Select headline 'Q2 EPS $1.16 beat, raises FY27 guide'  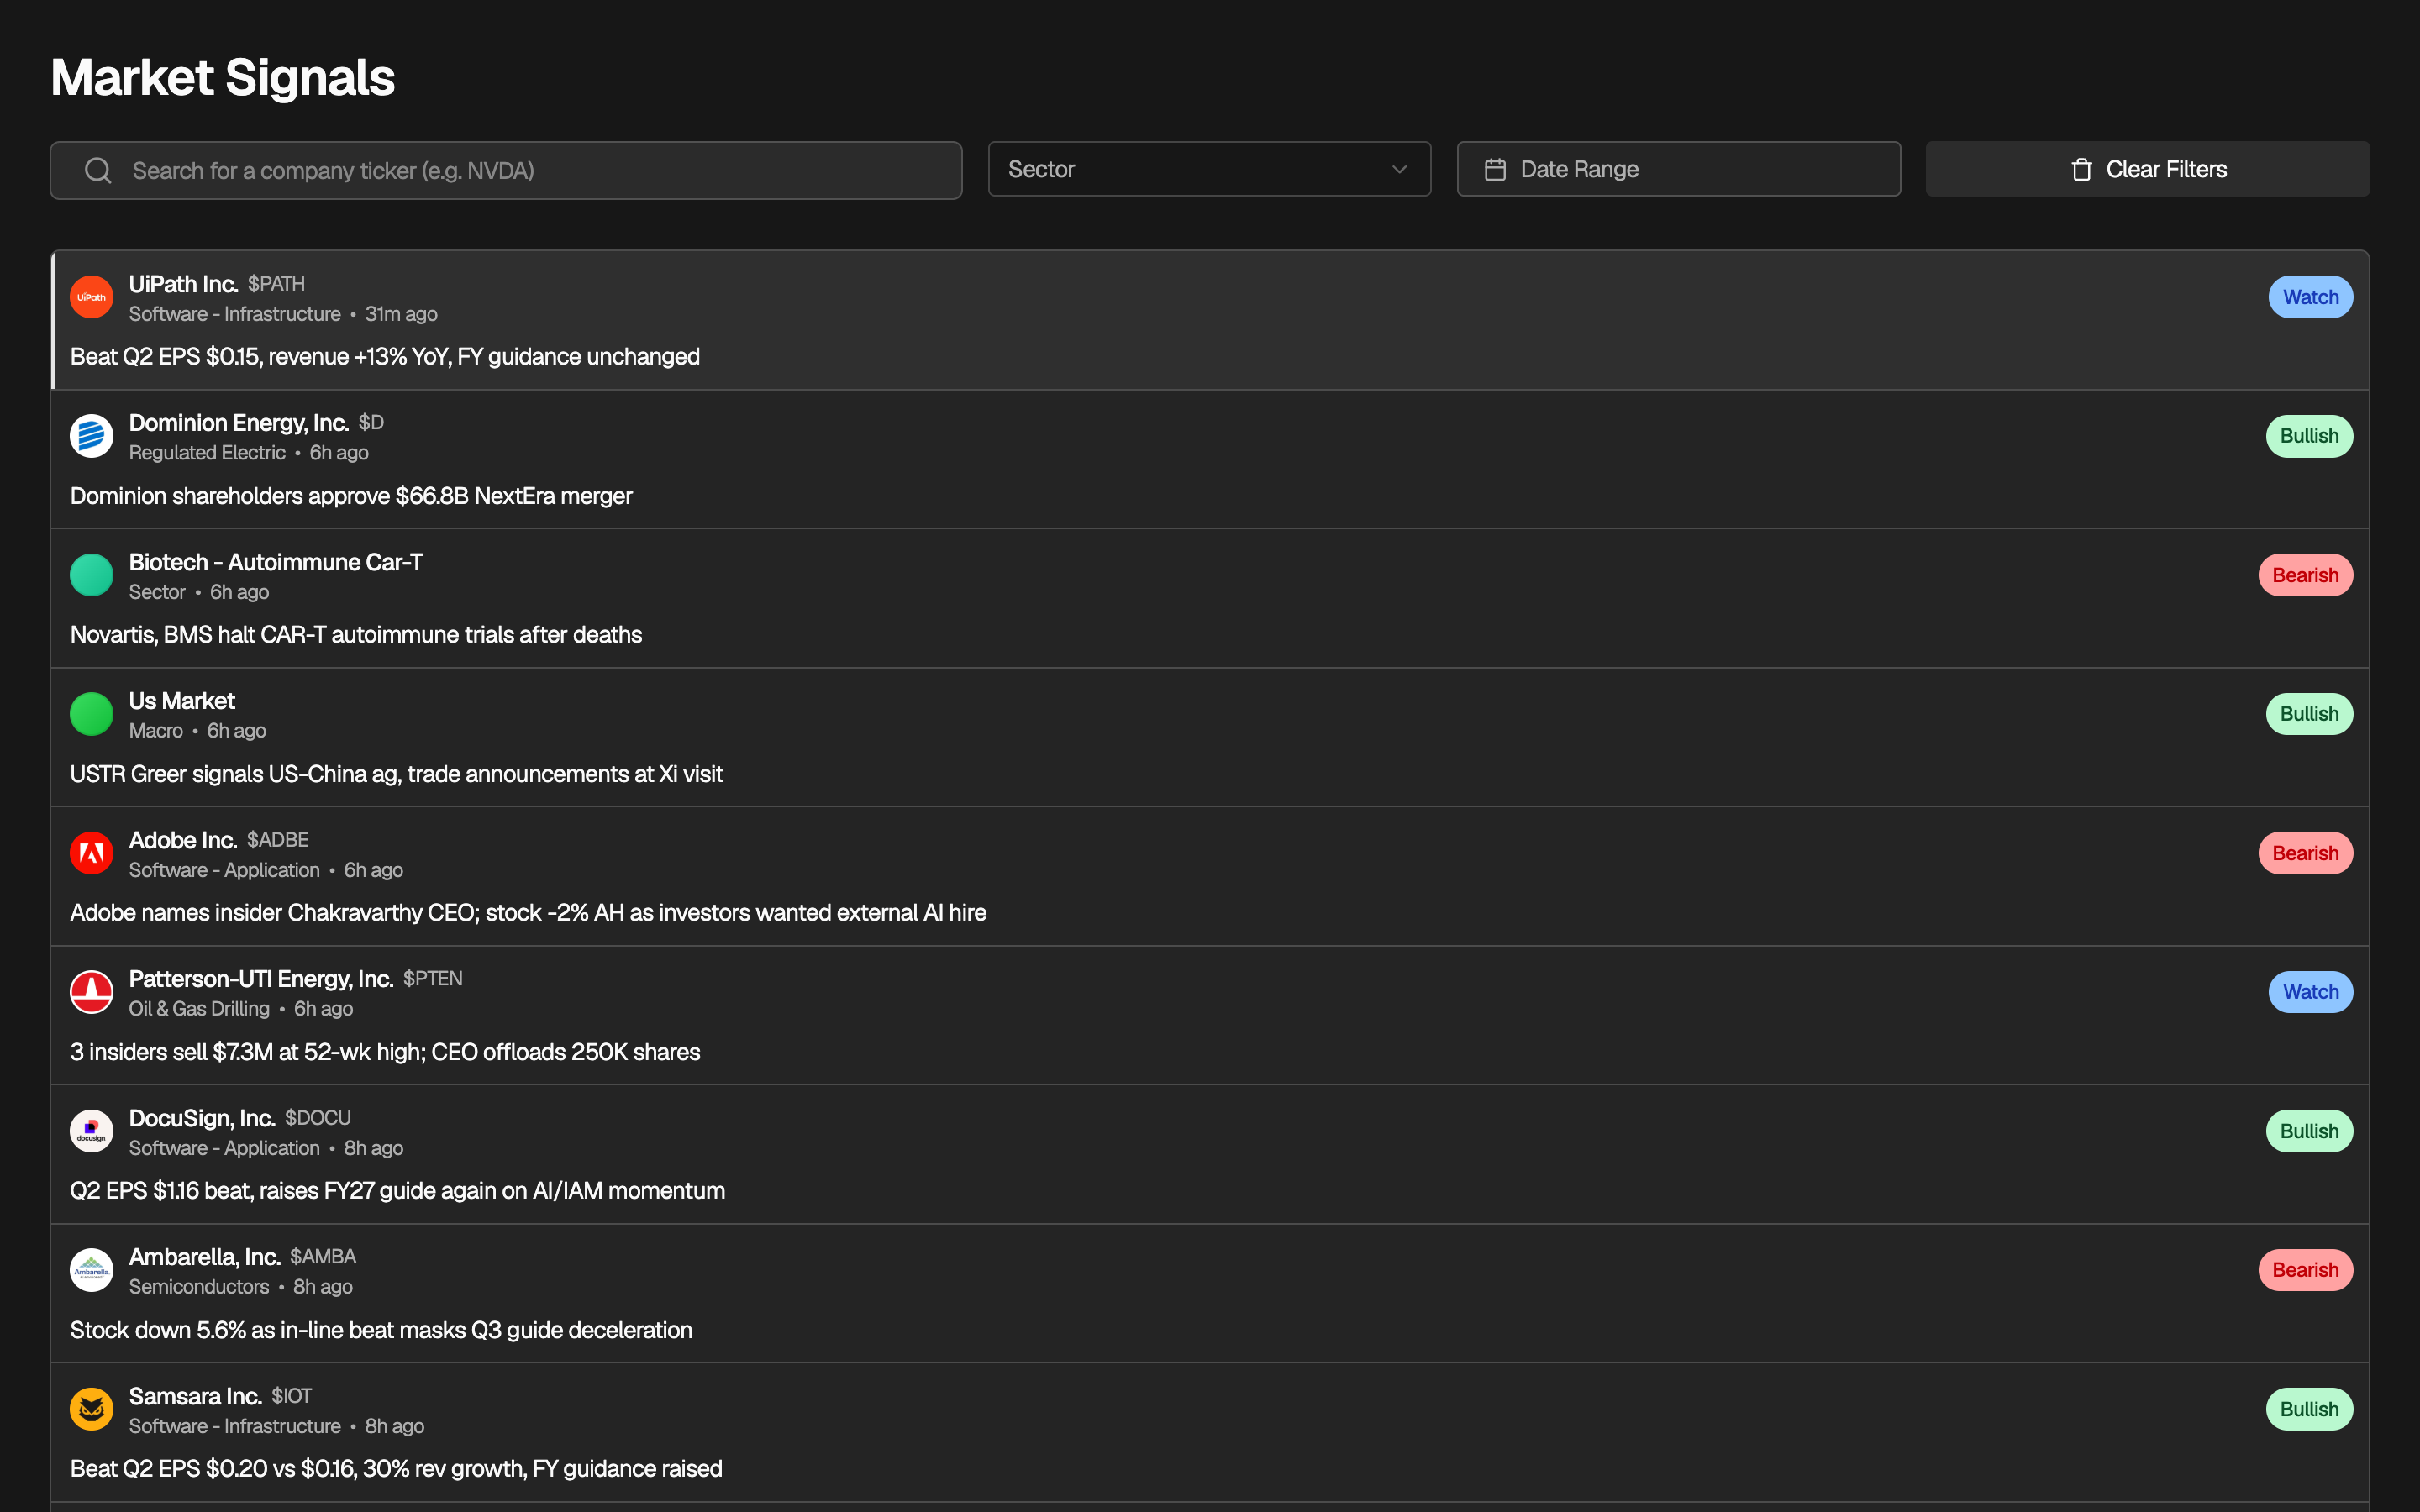(397, 1191)
